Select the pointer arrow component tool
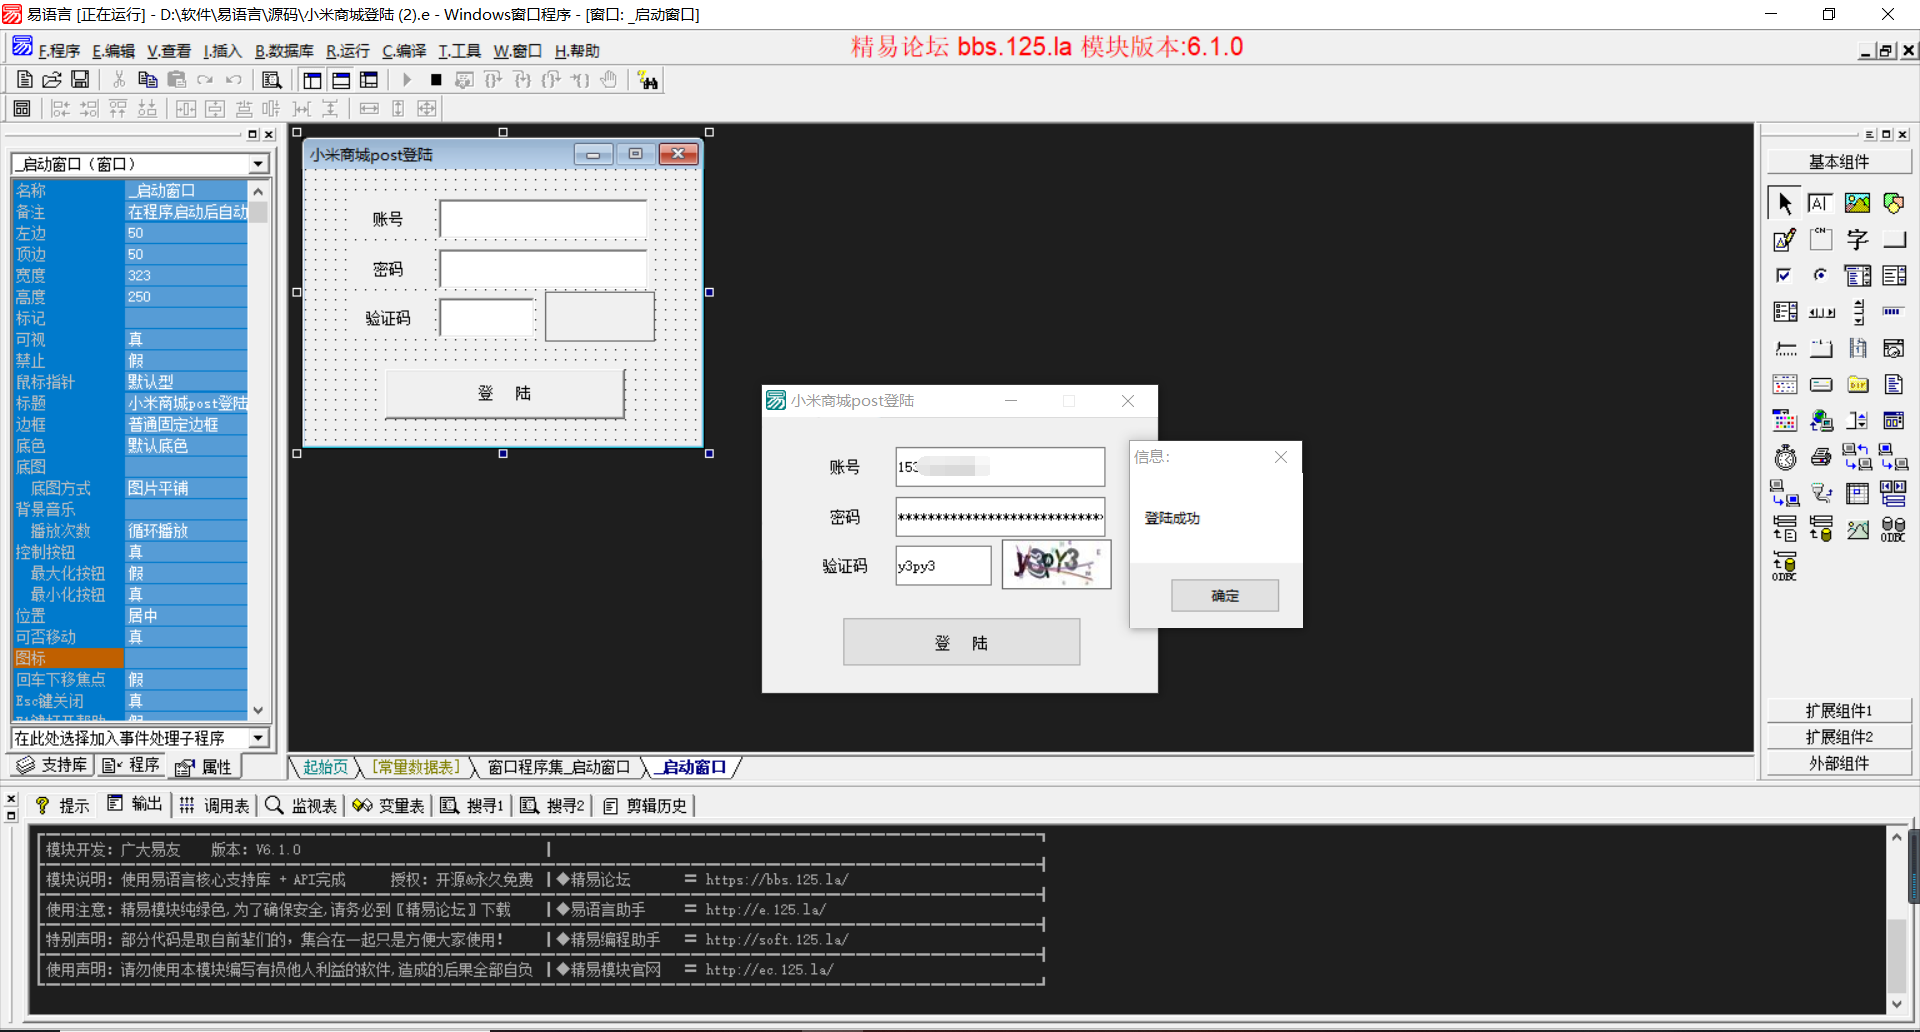Screen dimensions: 1920x1032 (x=1785, y=203)
